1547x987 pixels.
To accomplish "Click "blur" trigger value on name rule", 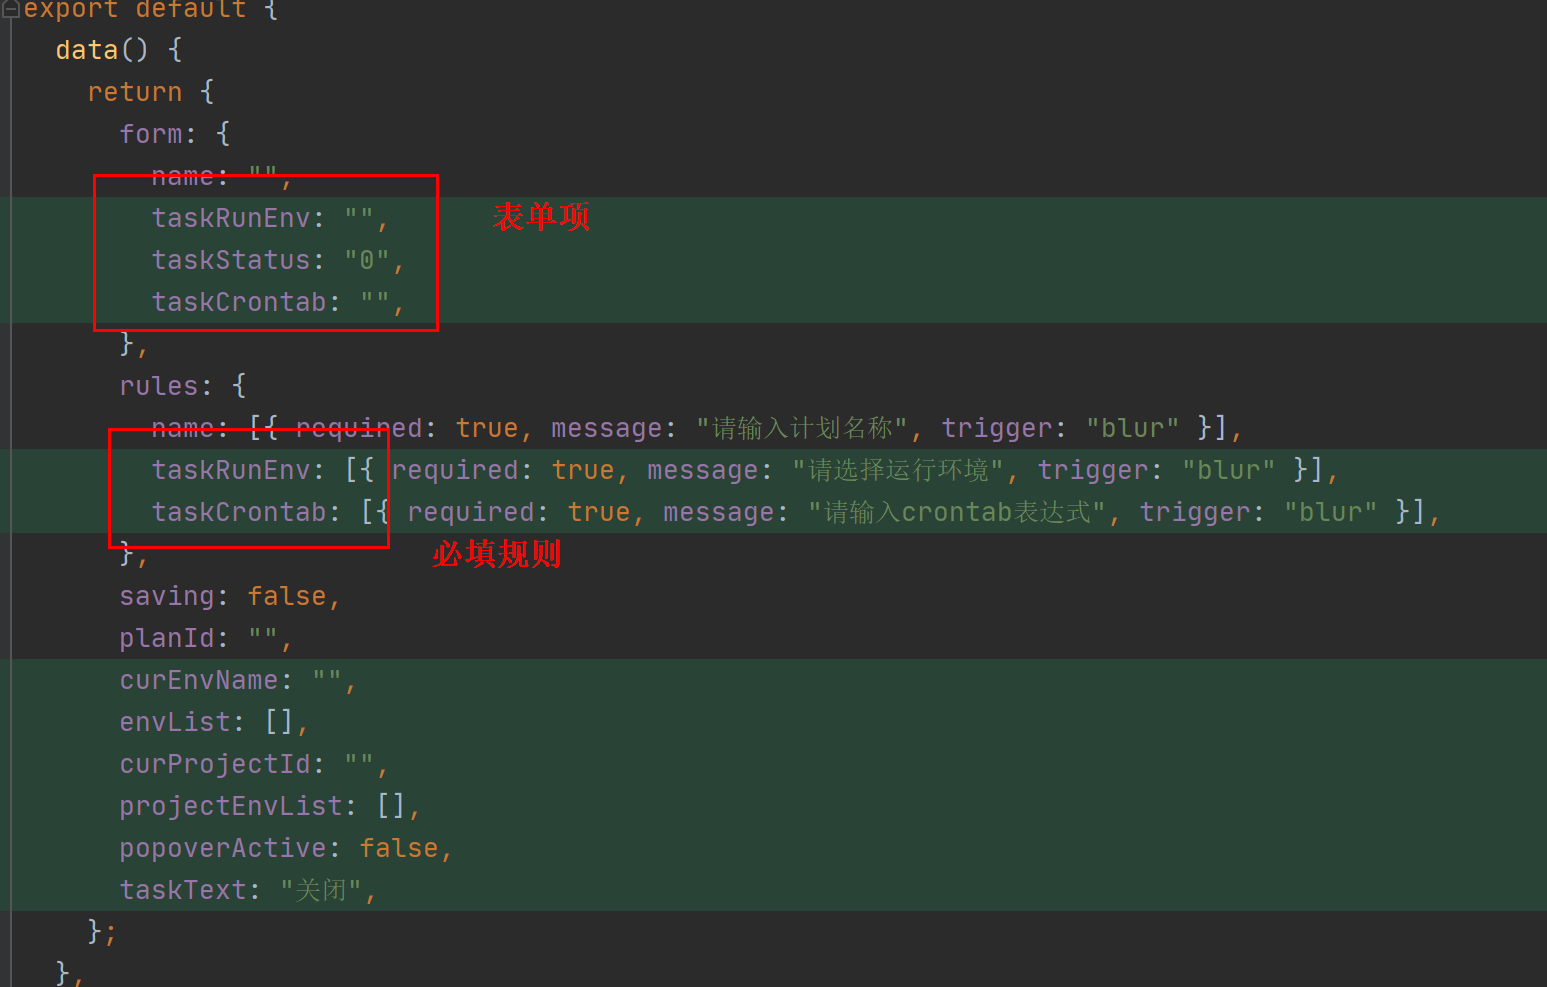I will click(x=1133, y=428).
